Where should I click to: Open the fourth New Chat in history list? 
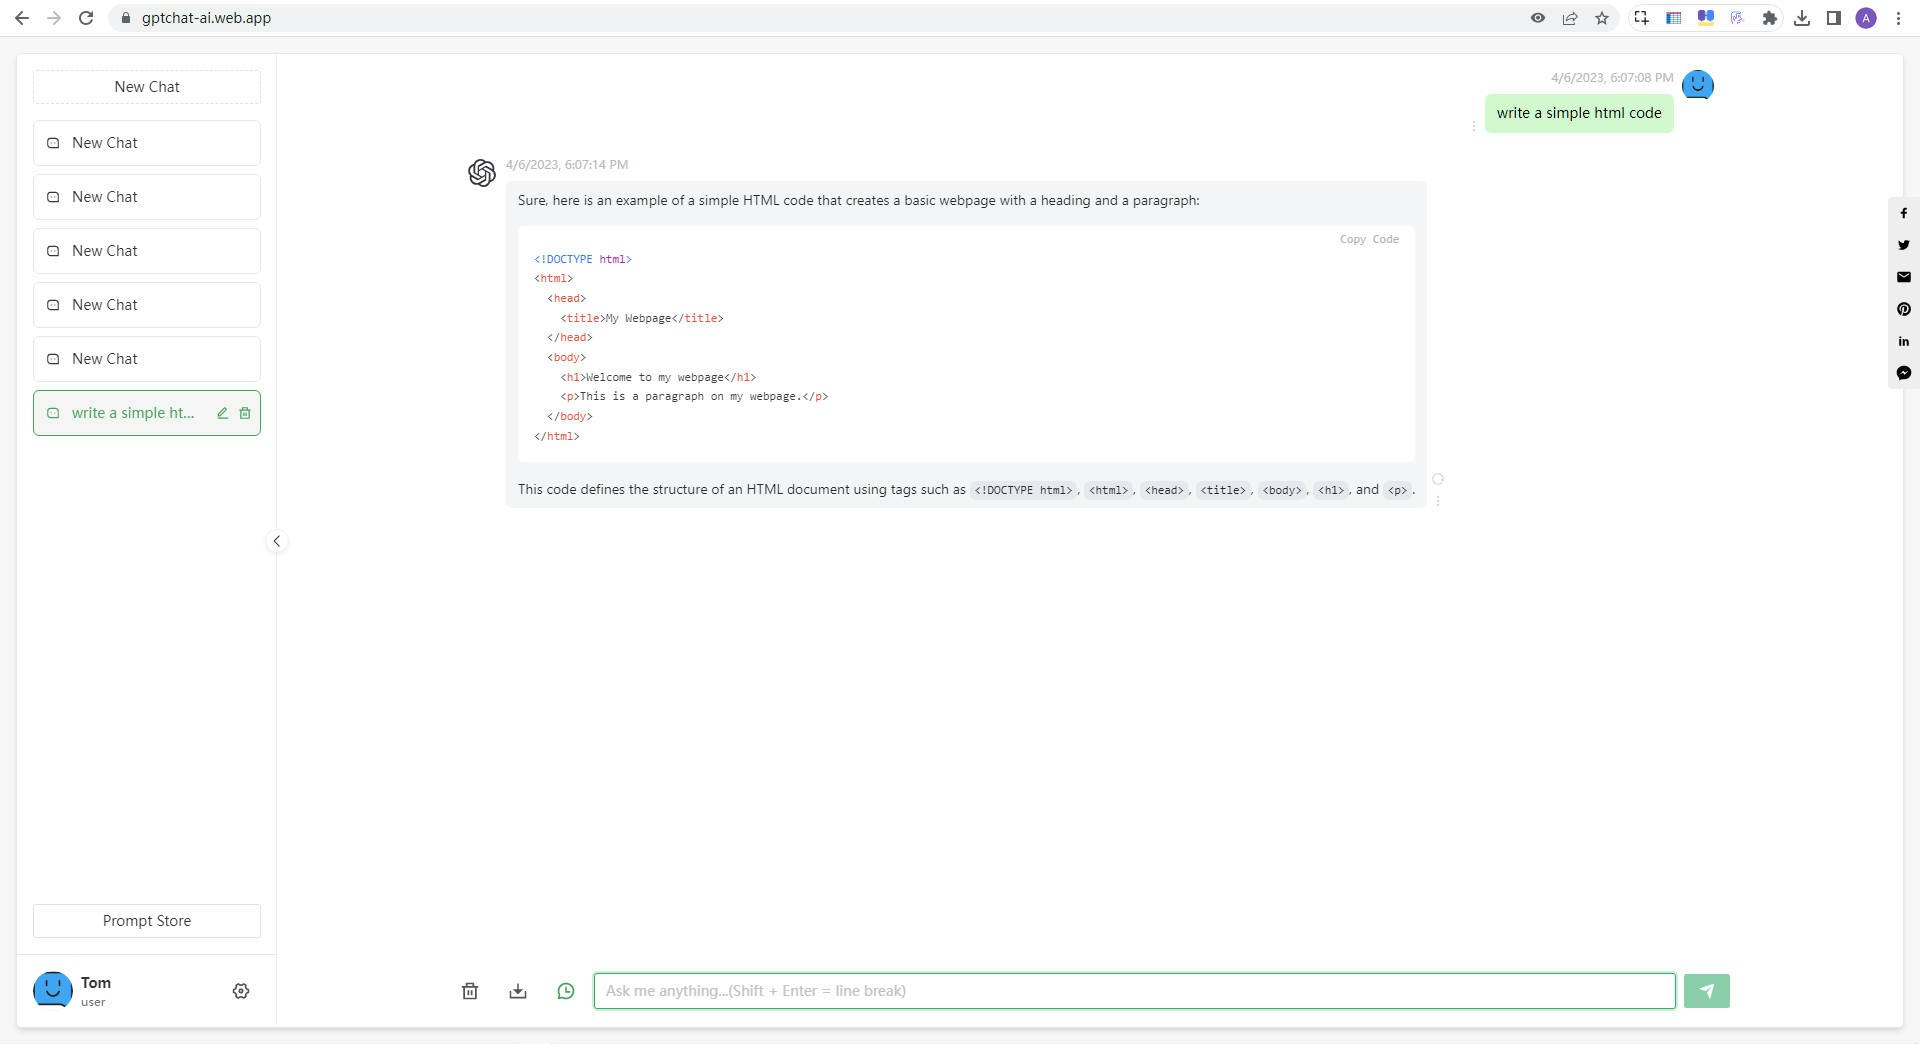point(147,305)
